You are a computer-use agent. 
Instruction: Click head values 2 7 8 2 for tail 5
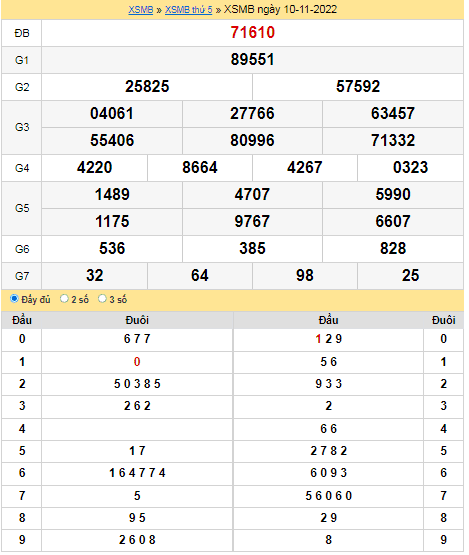(x=328, y=451)
